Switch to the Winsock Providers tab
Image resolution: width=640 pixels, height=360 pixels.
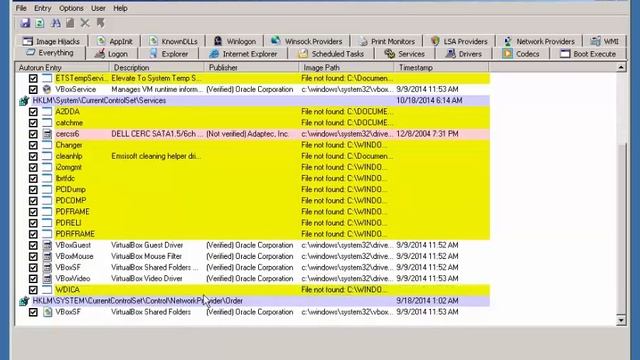(x=307, y=41)
